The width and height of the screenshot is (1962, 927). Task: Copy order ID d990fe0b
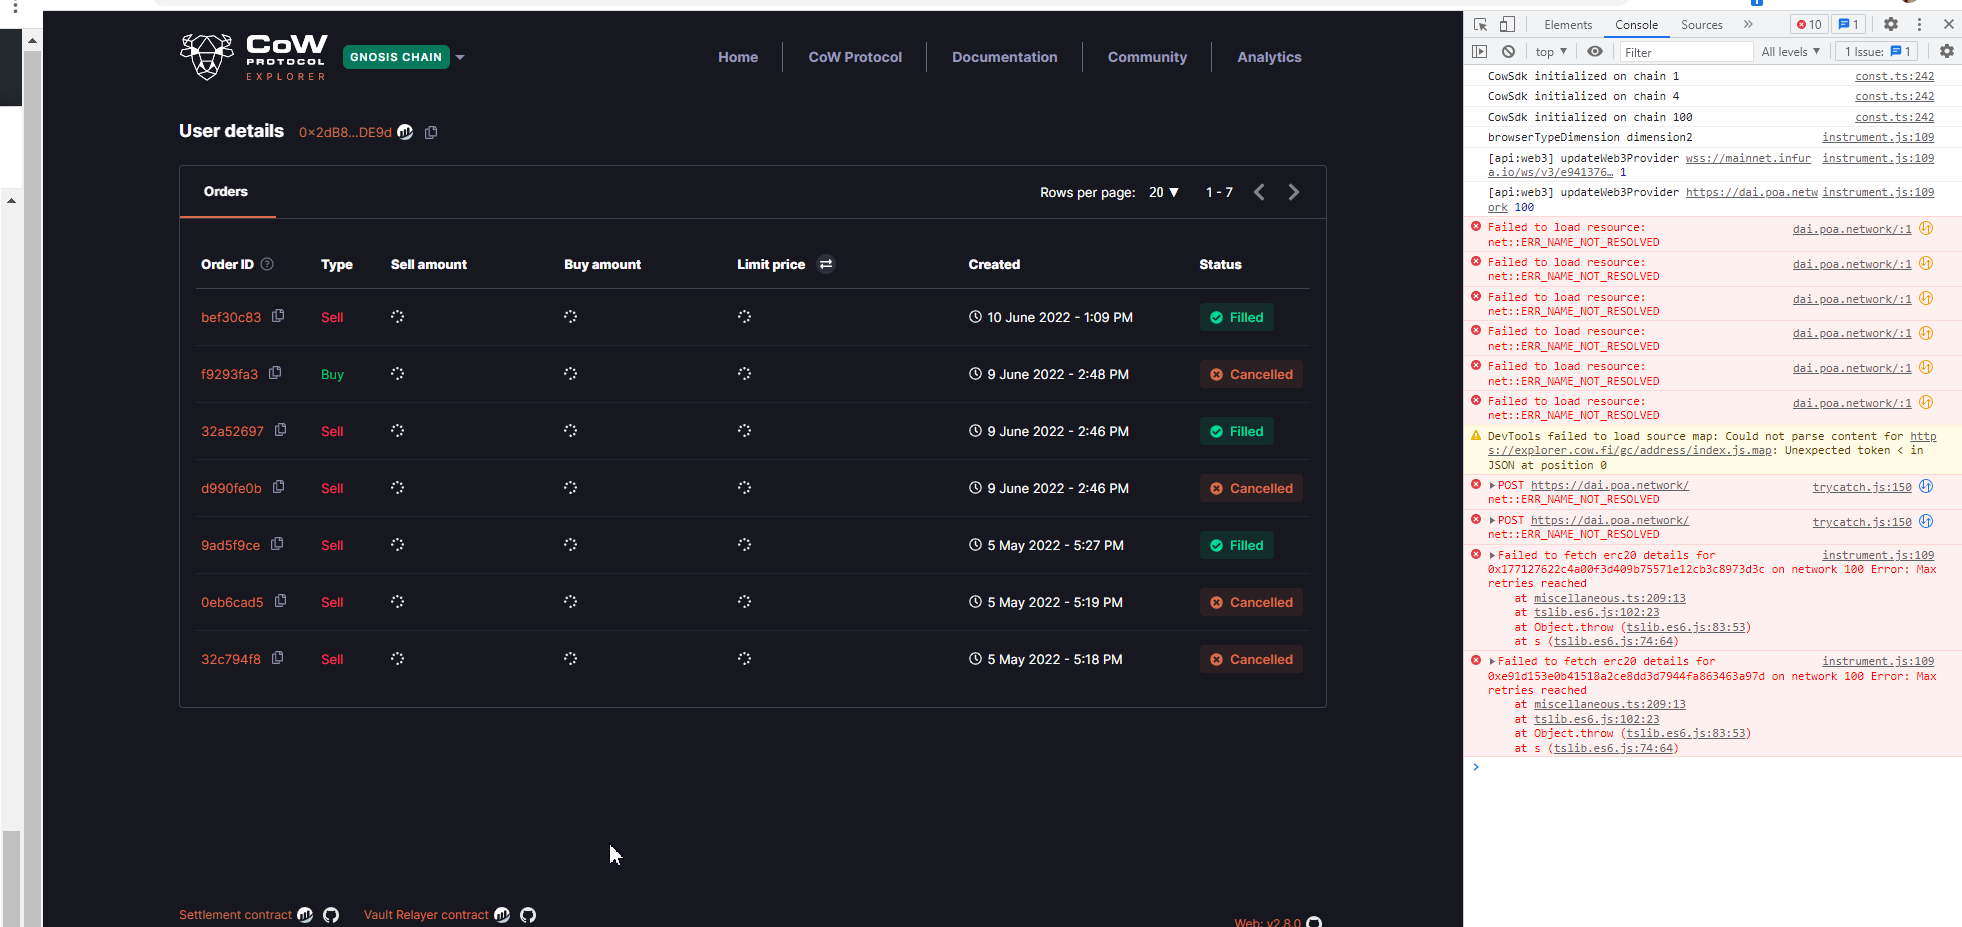tap(278, 487)
